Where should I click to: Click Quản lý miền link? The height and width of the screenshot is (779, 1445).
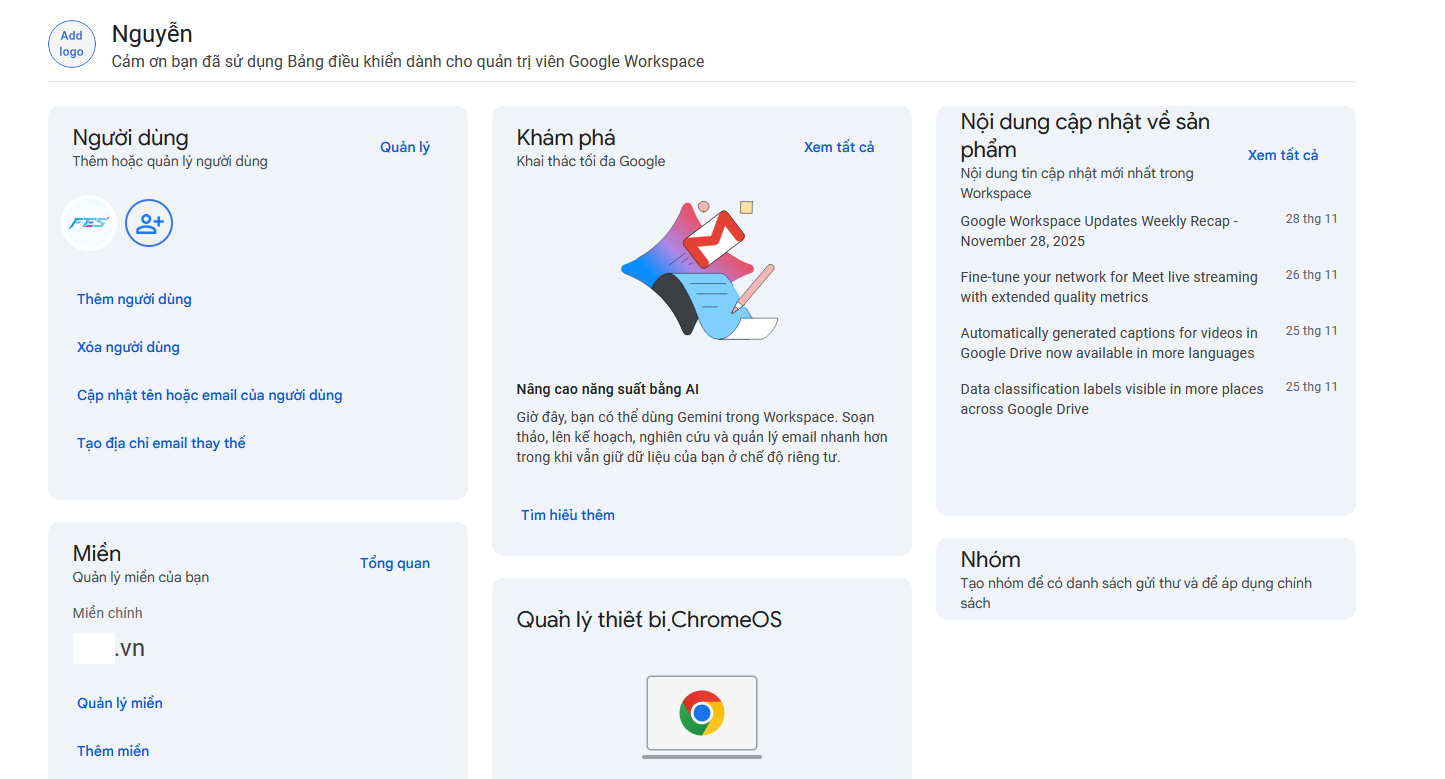pos(120,703)
